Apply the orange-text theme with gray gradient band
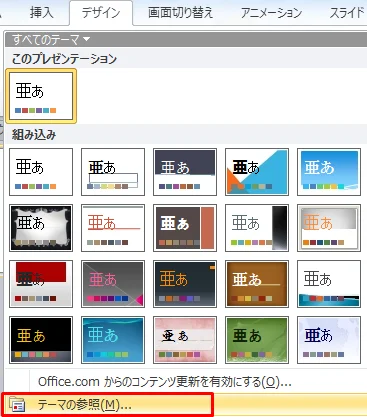 click(x=329, y=228)
